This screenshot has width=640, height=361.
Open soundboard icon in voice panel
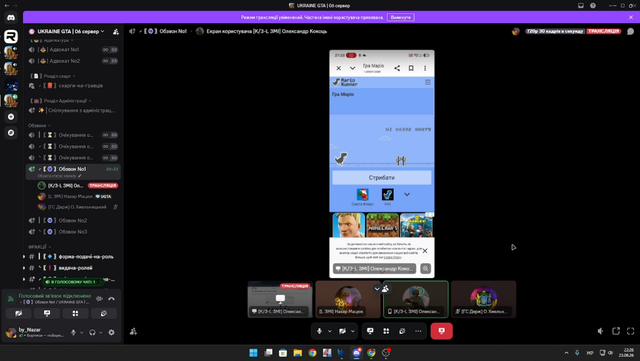(x=104, y=313)
